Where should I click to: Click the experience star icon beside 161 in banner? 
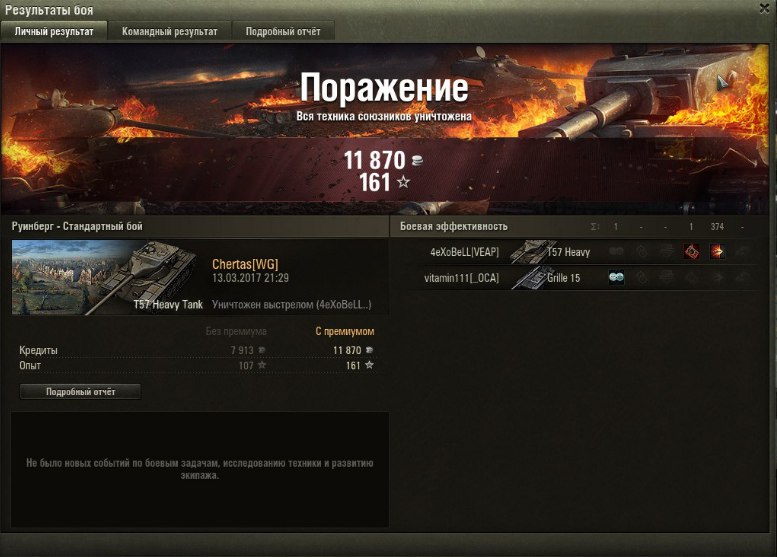pos(403,182)
